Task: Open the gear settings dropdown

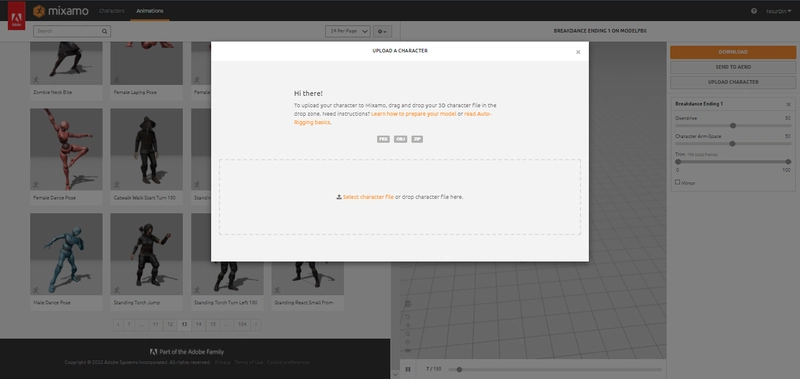Action: tap(382, 32)
